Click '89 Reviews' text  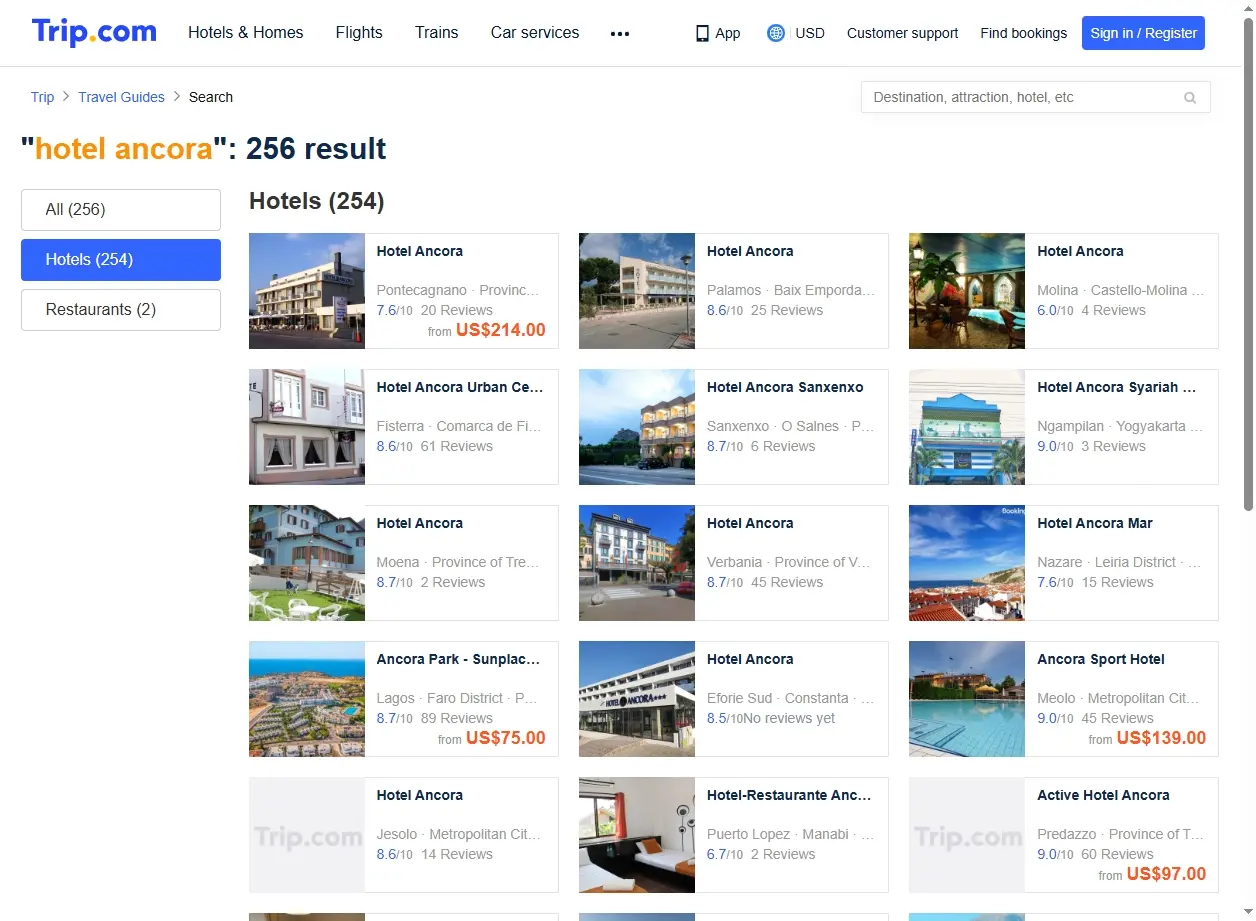pos(457,718)
